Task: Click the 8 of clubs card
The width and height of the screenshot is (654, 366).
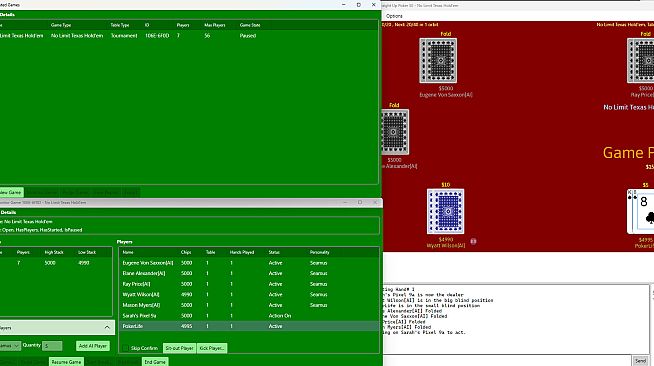Action: click(x=645, y=211)
